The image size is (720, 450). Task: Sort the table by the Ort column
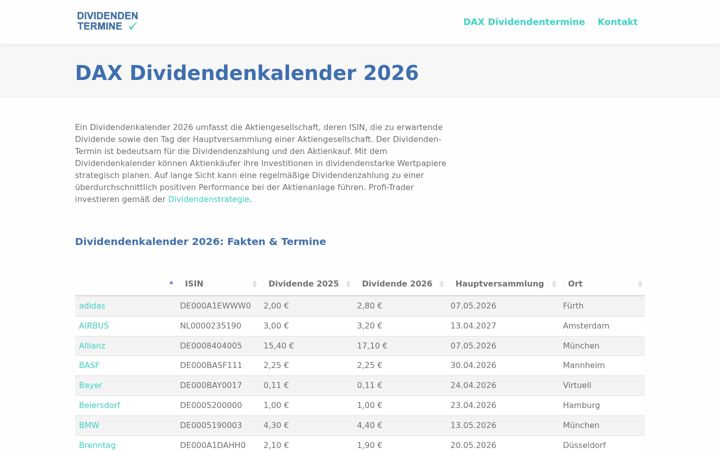coord(602,284)
